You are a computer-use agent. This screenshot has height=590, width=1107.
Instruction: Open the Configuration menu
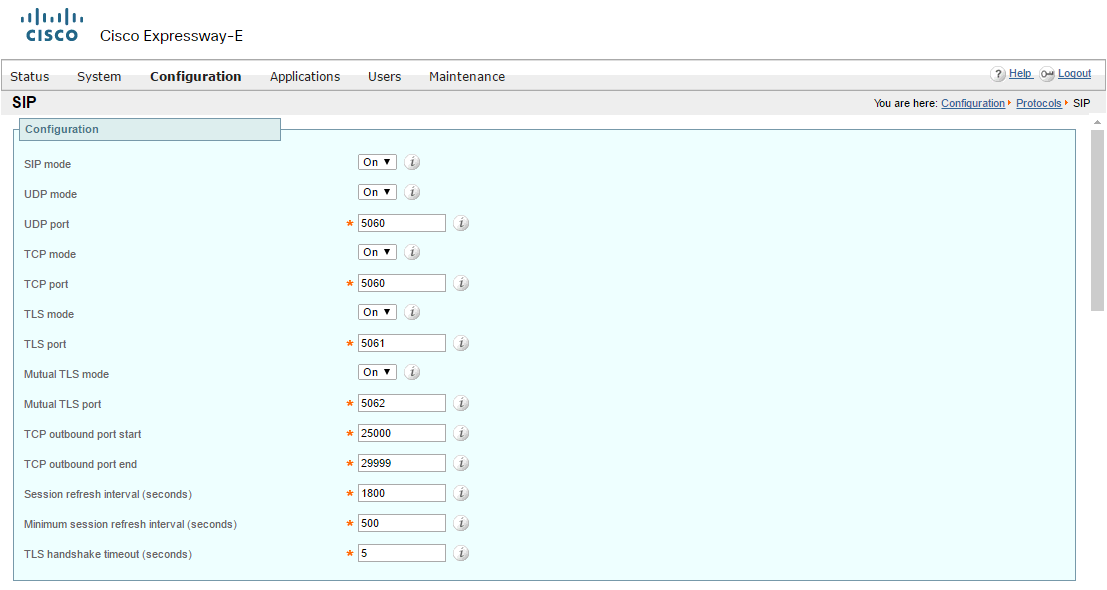coord(196,76)
